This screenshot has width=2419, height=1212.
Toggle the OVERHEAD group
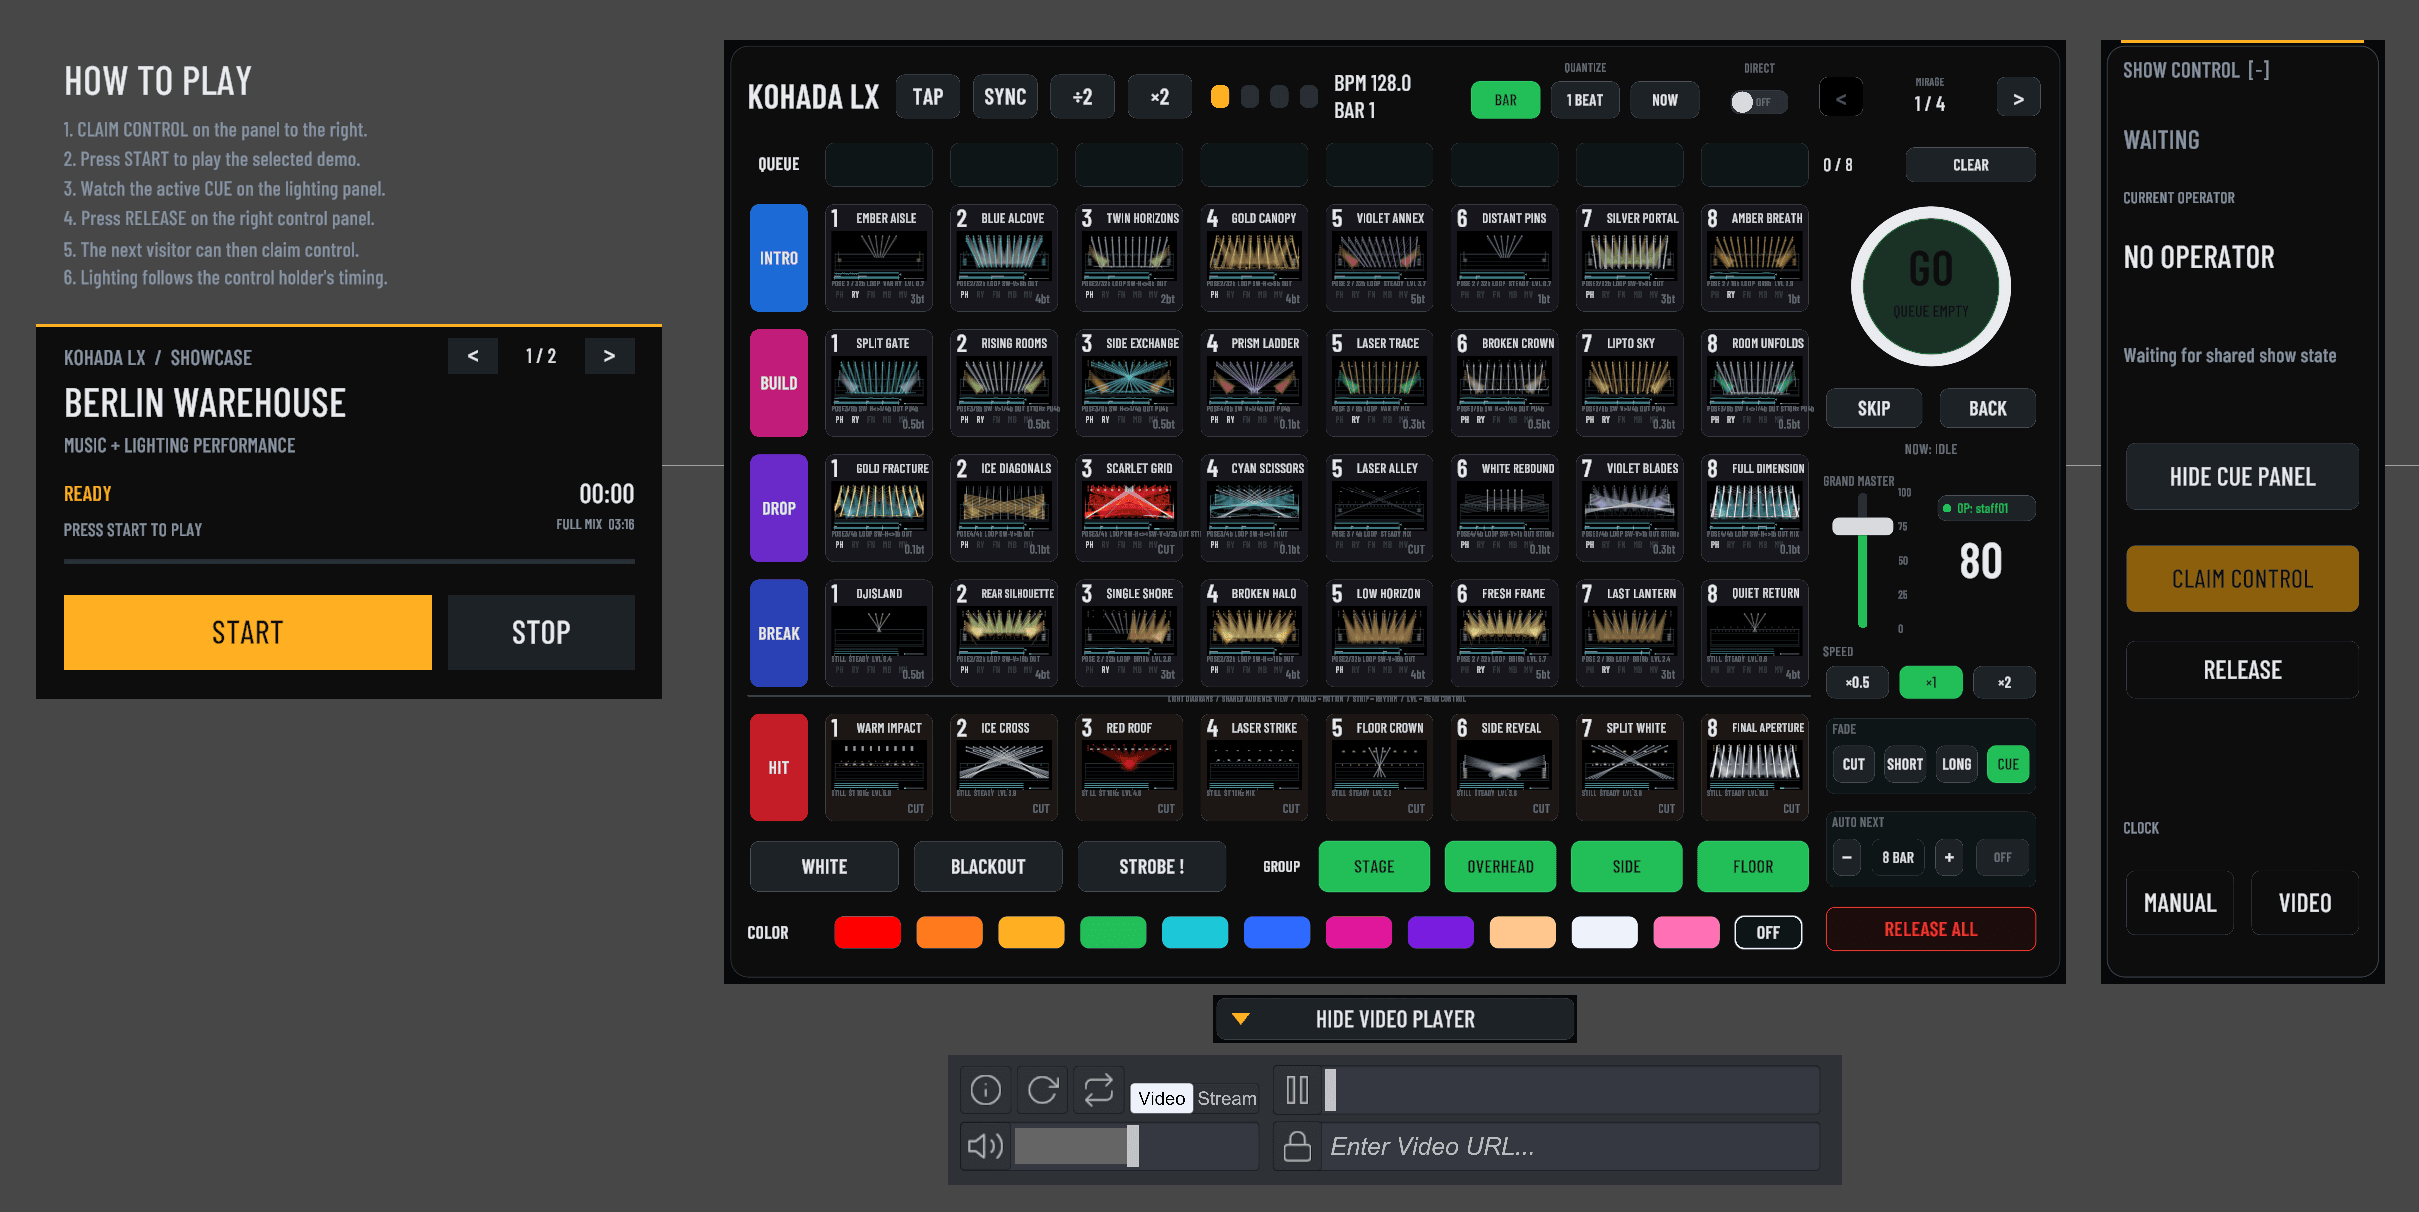tap(1500, 866)
